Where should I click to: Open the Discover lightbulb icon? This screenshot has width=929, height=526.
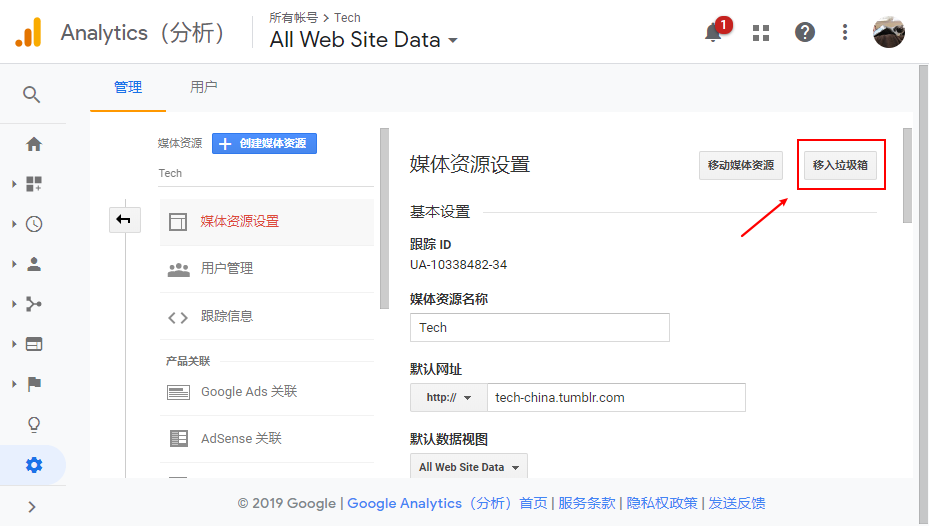[34, 424]
